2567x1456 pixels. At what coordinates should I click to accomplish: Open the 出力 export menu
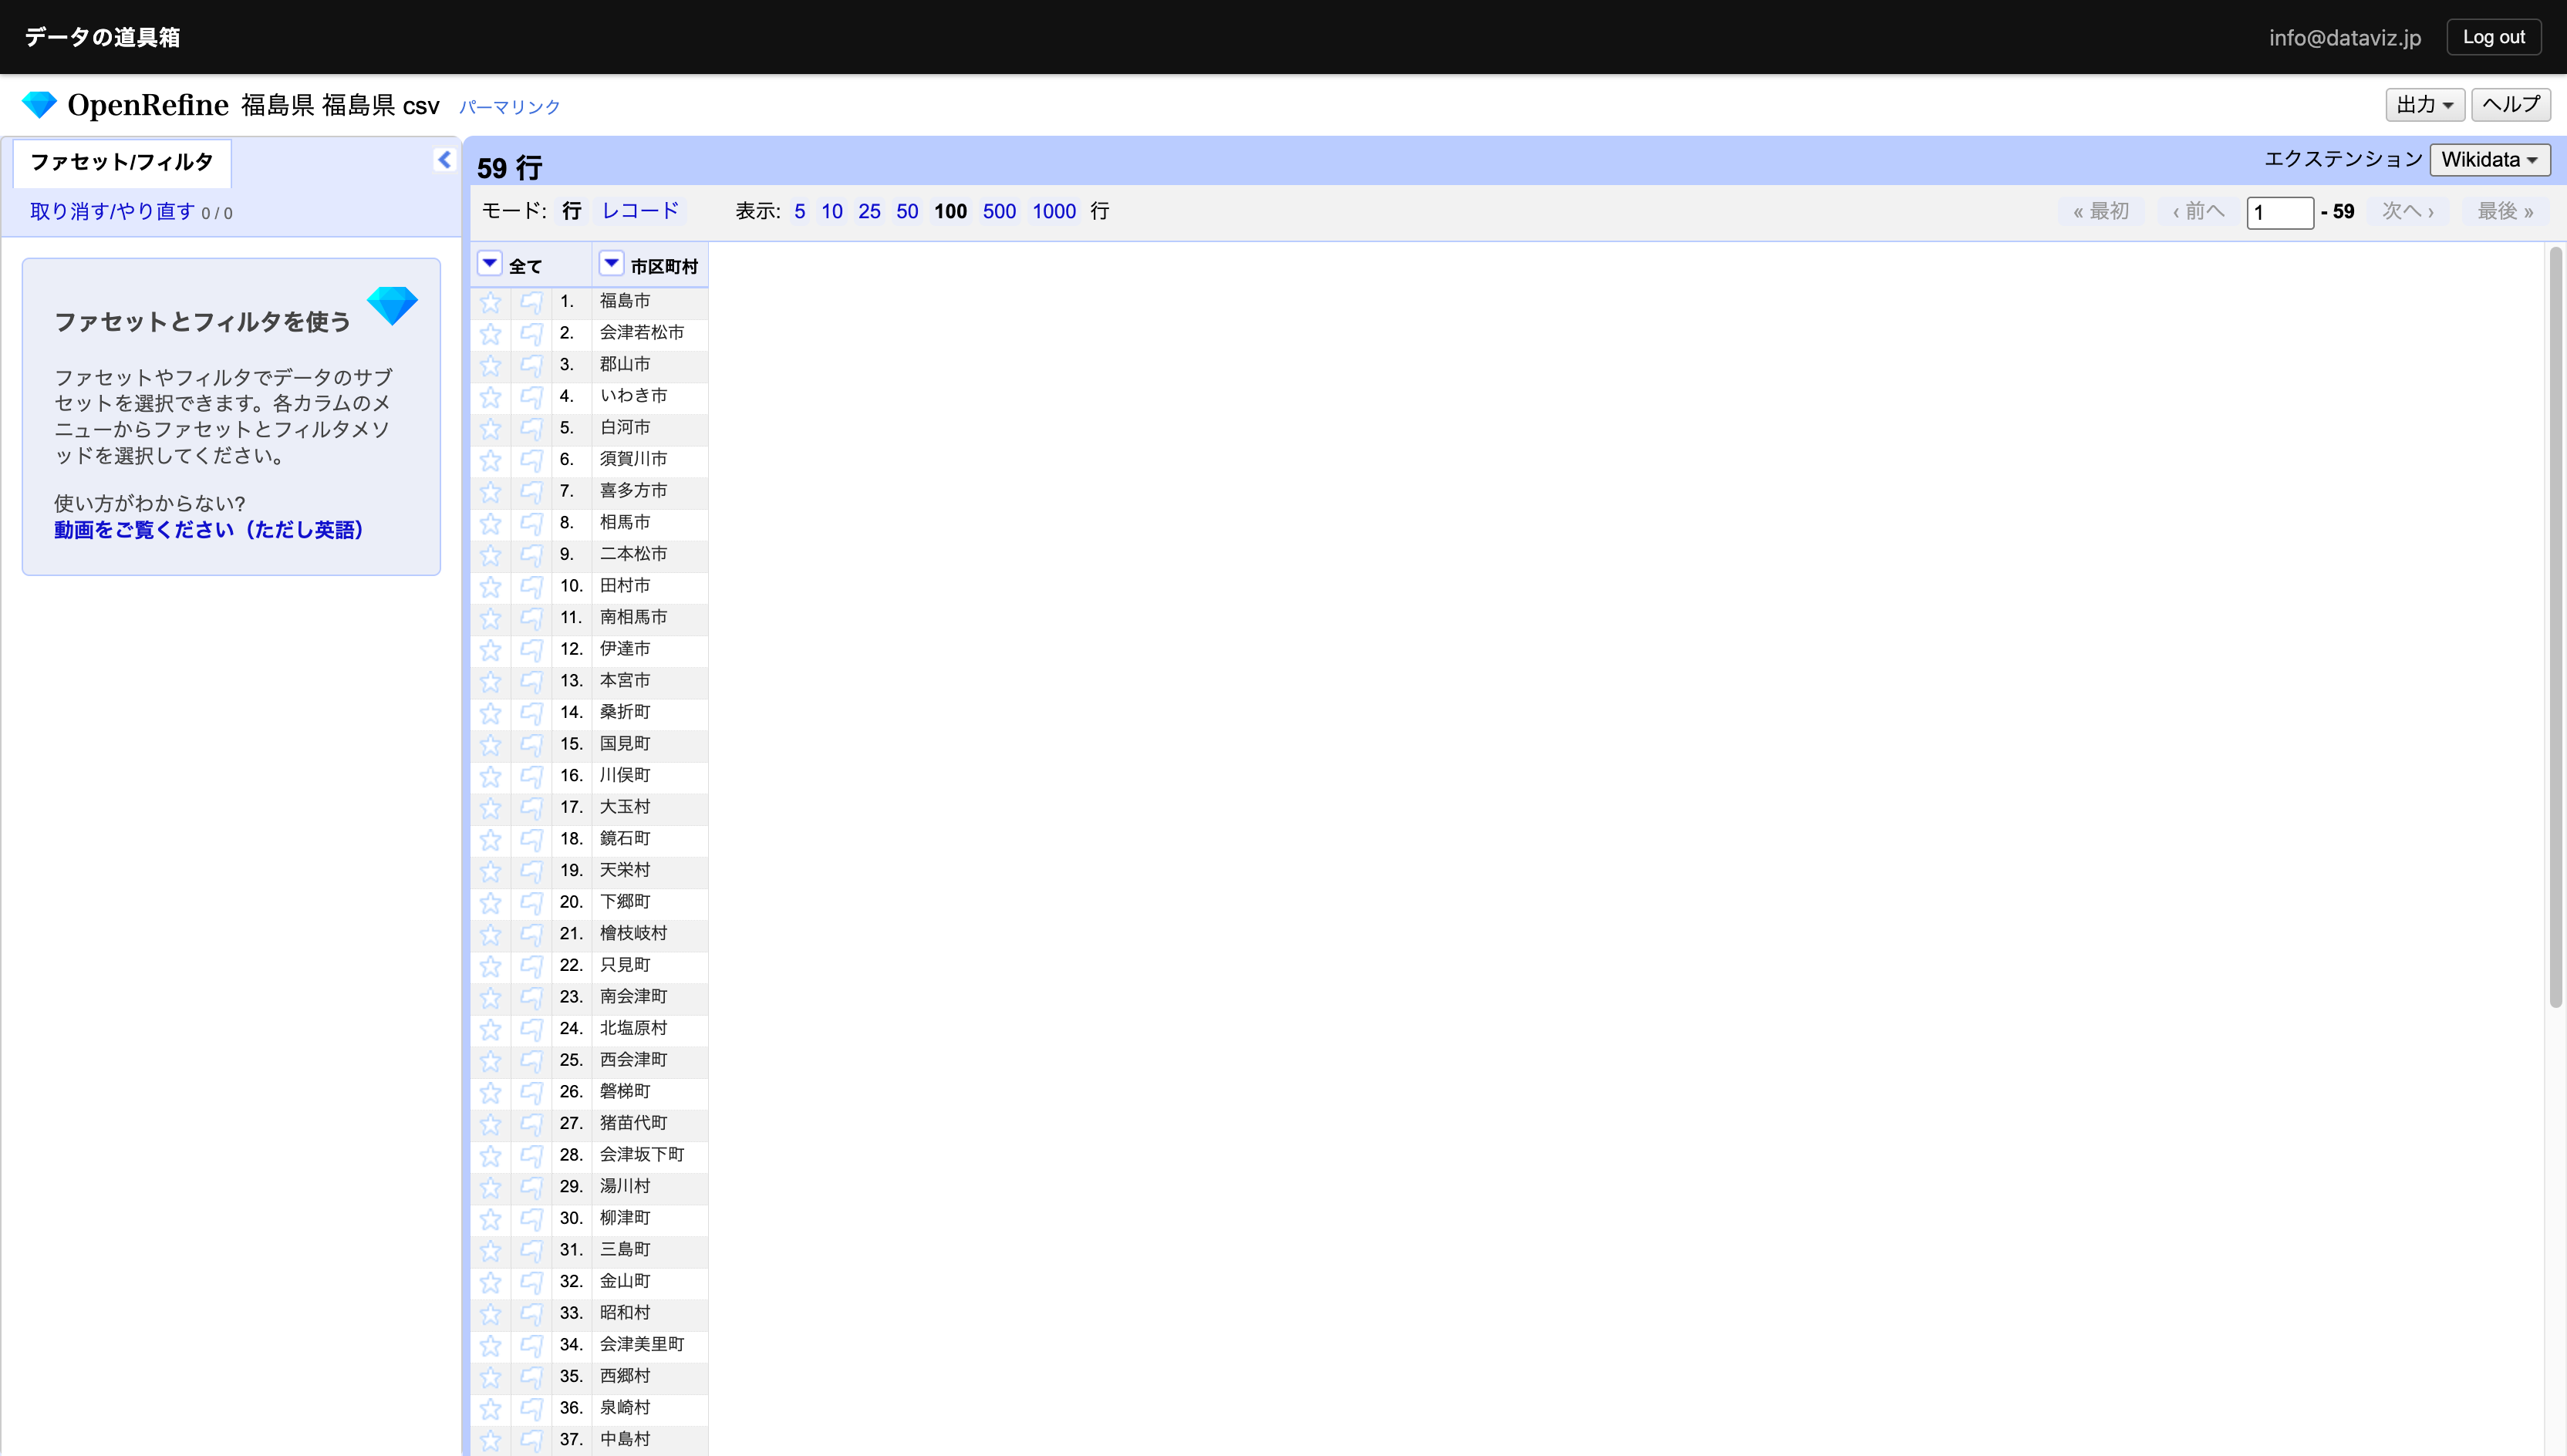[2424, 104]
